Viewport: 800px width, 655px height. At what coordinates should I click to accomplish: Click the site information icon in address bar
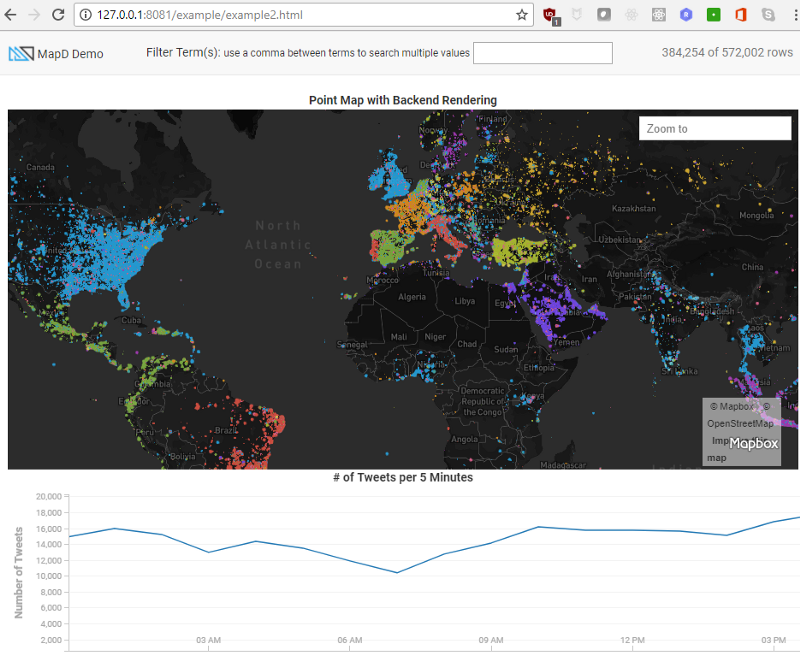(86, 15)
